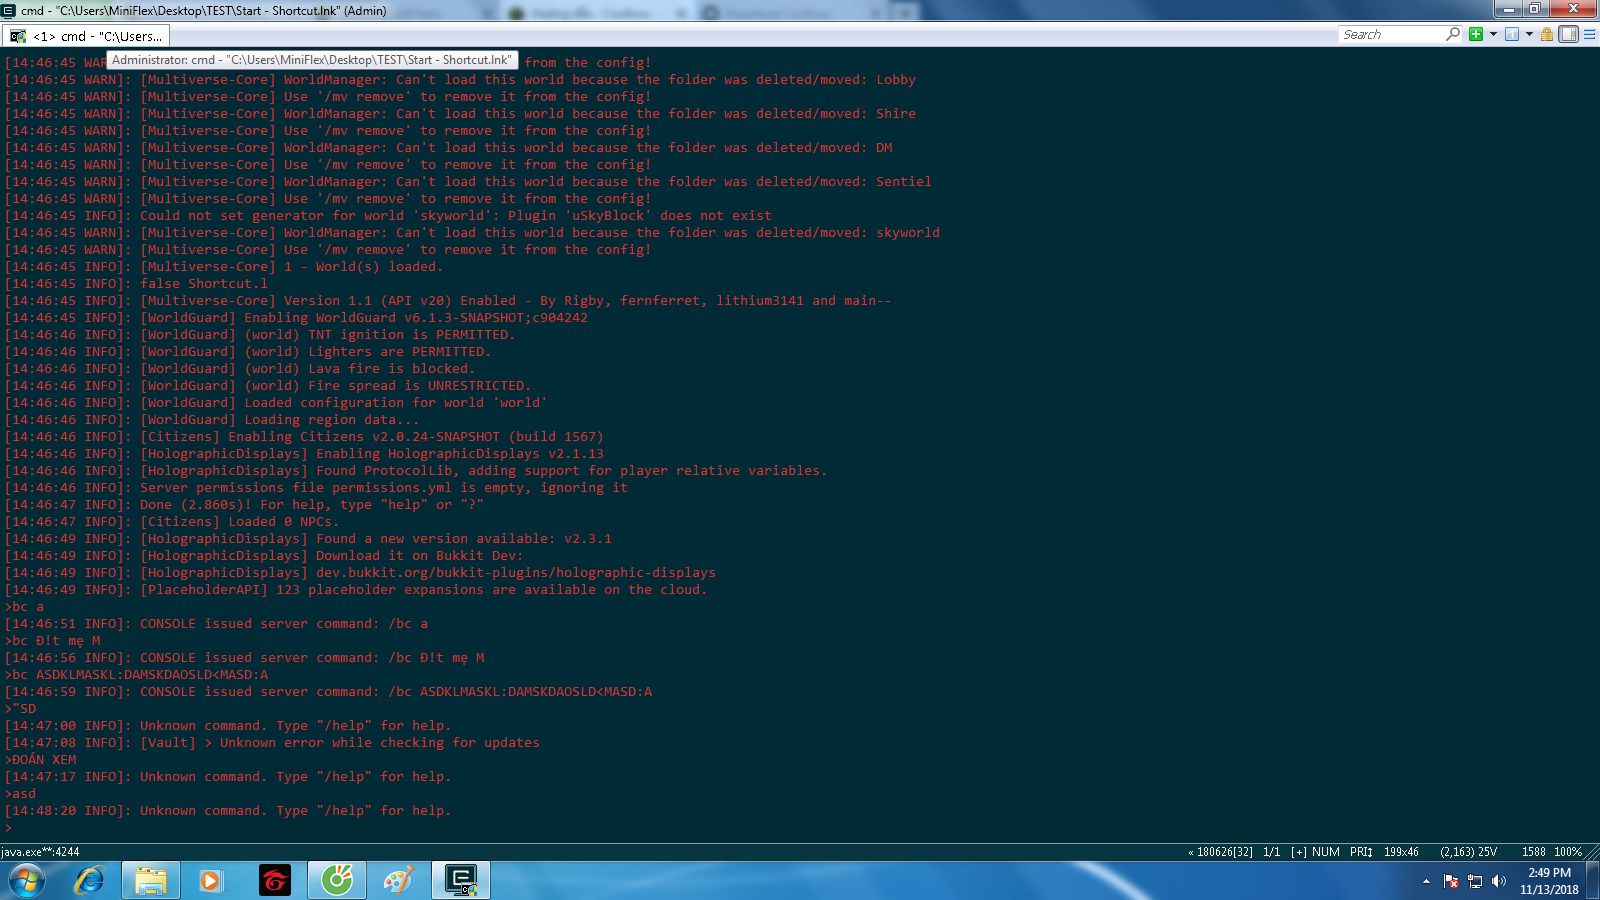Open Action Center flag icon

[1451, 881]
